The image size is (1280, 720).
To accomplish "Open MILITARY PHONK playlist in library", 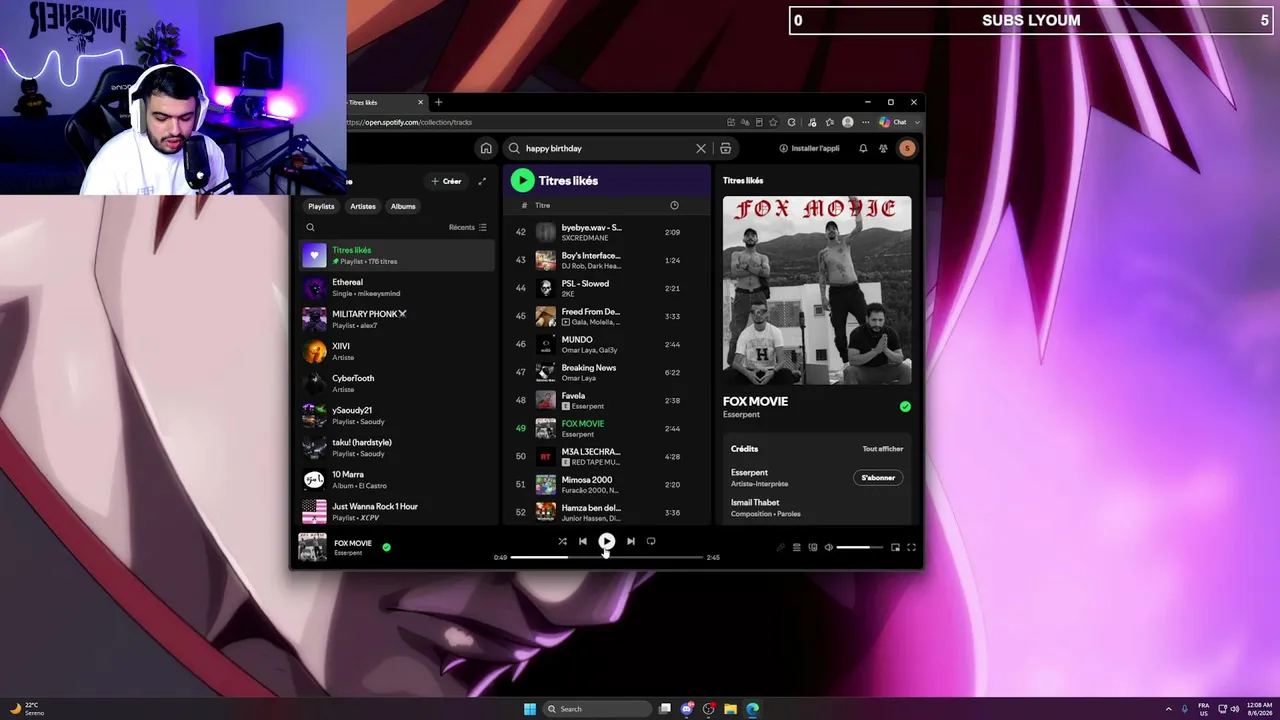I will (398, 319).
